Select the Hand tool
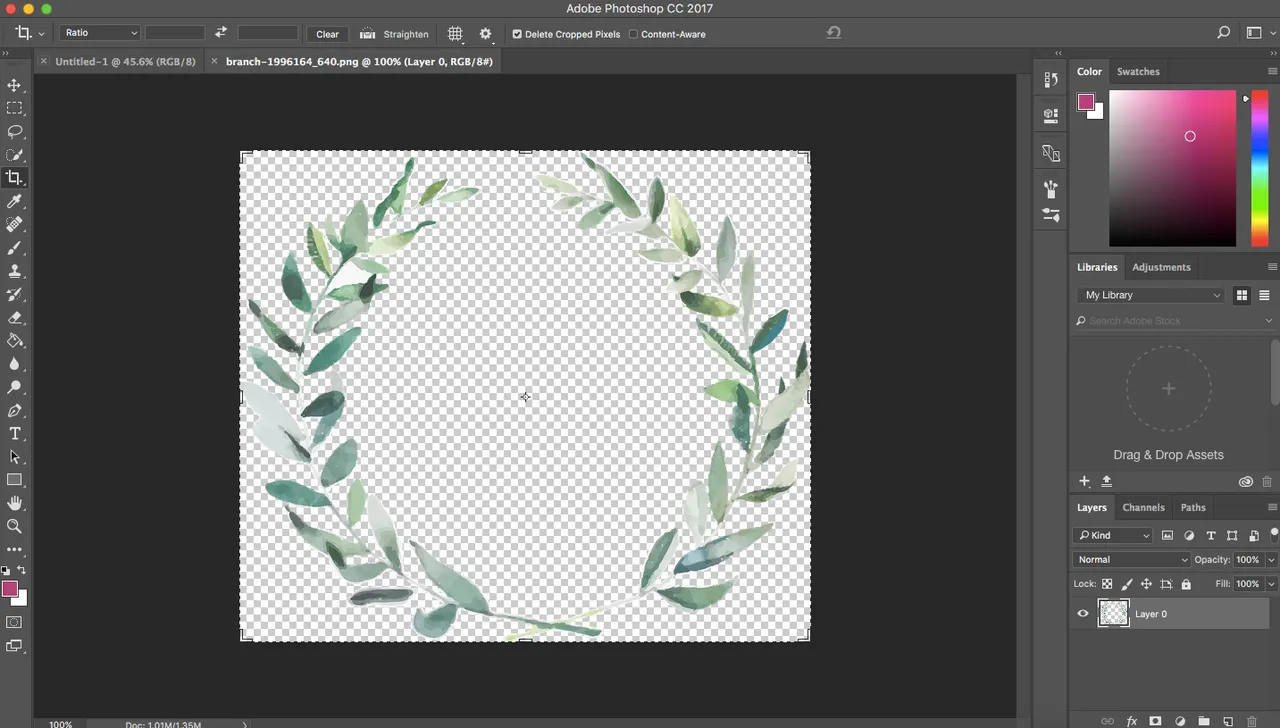Image resolution: width=1280 pixels, height=728 pixels. pos(14,503)
